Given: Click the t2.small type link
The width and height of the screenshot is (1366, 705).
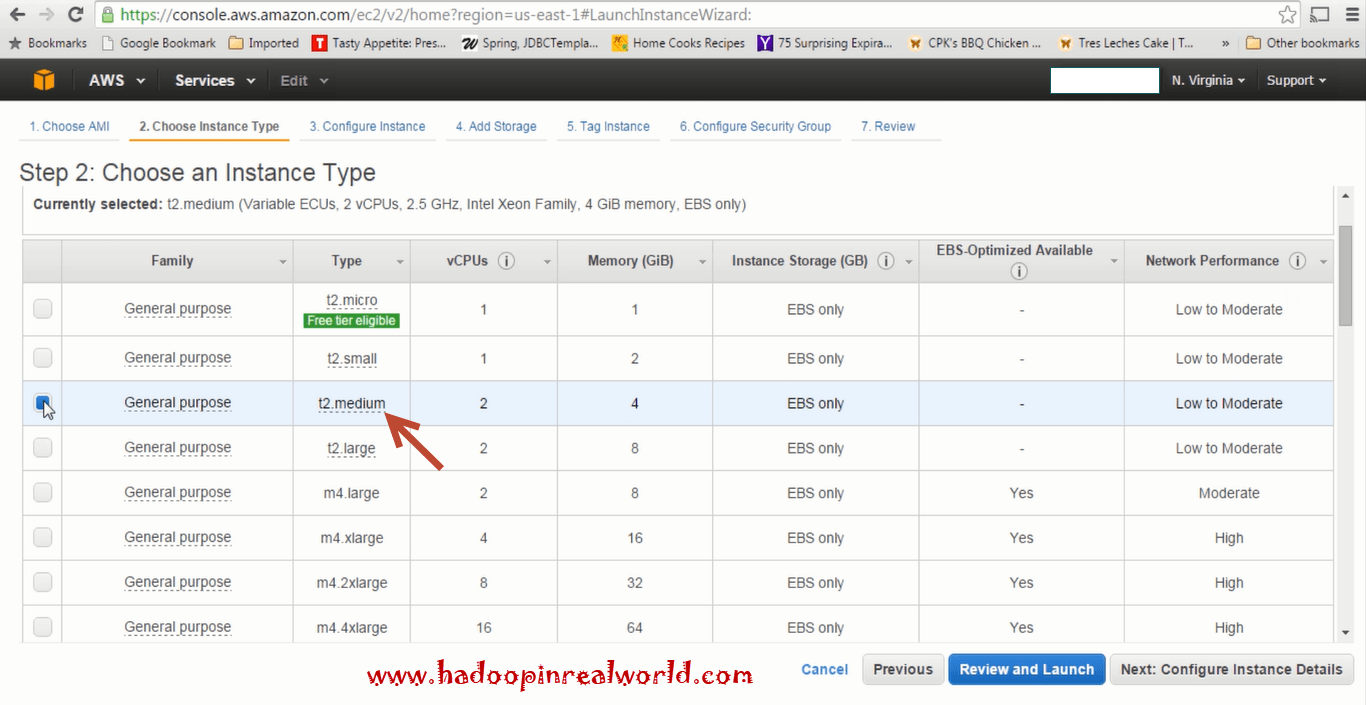Looking at the screenshot, I should point(351,358).
